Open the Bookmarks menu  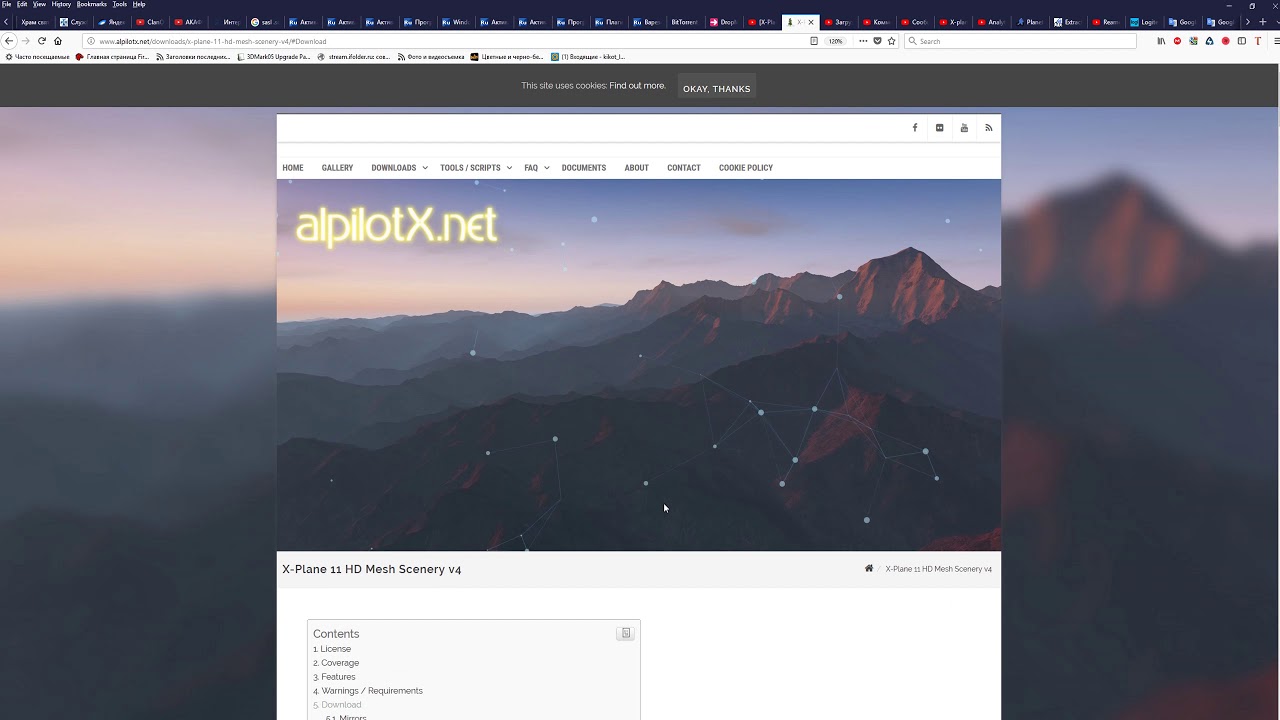[92, 4]
